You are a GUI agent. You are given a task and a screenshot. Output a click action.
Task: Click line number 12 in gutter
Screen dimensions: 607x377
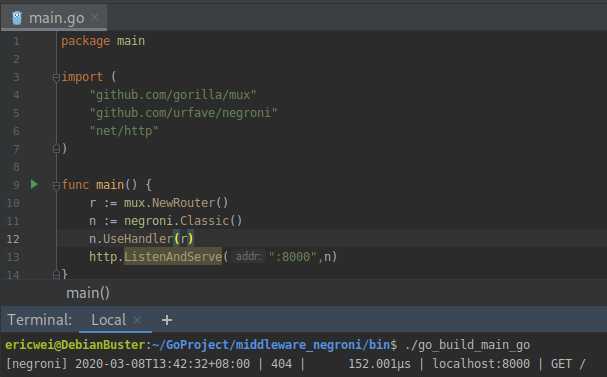(x=14, y=239)
